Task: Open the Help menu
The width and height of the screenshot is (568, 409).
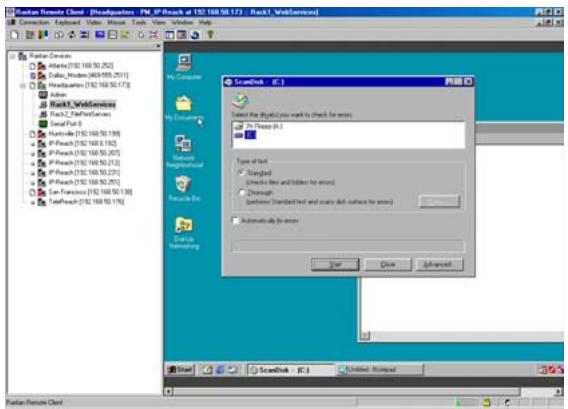Action: pyautogui.click(x=205, y=22)
